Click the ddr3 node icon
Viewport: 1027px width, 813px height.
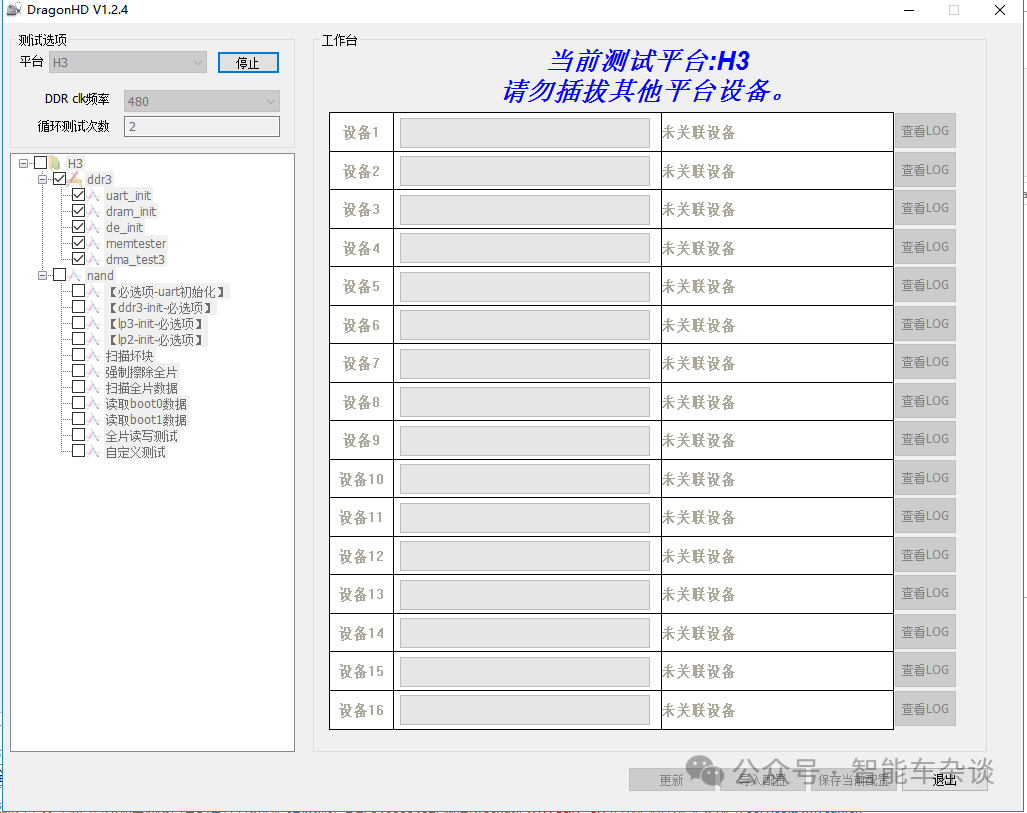tap(75, 179)
